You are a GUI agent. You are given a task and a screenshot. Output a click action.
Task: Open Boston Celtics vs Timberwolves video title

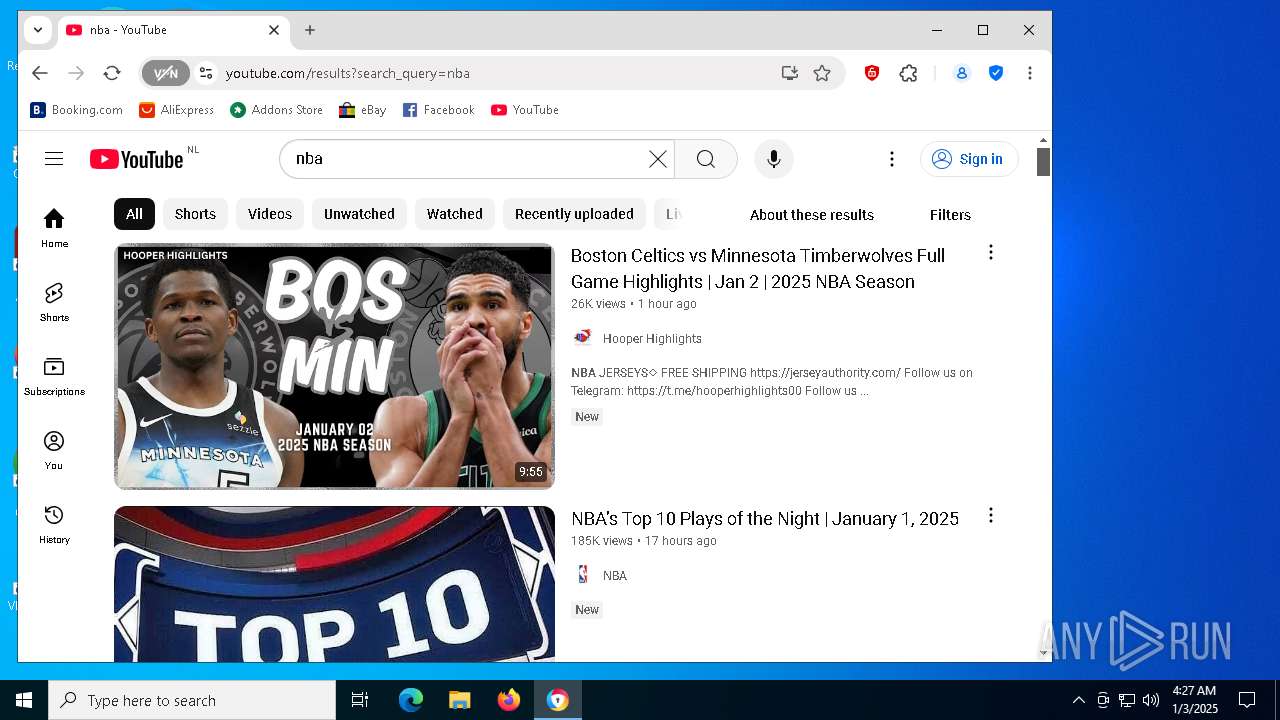[758, 268]
